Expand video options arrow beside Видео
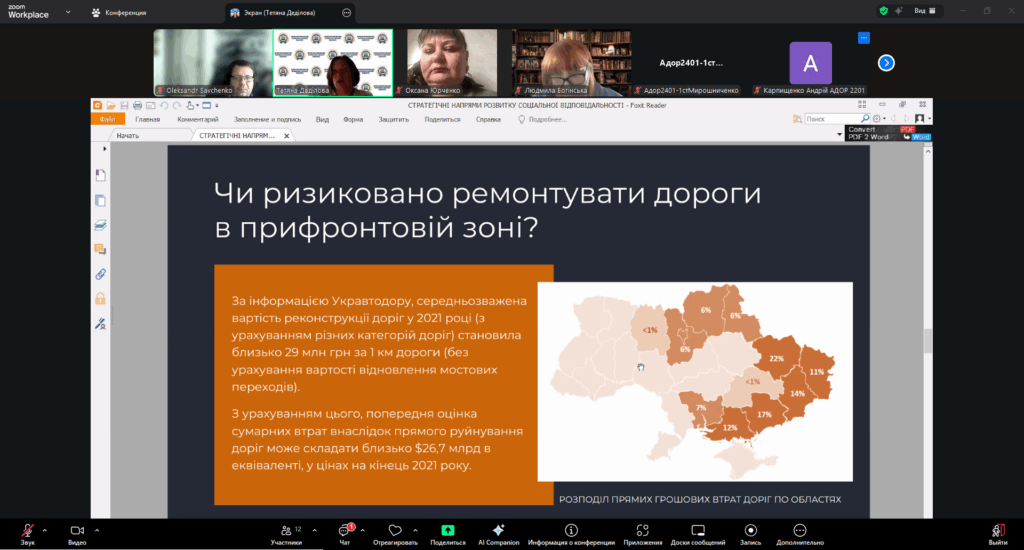The width and height of the screenshot is (1024, 550). [x=96, y=530]
